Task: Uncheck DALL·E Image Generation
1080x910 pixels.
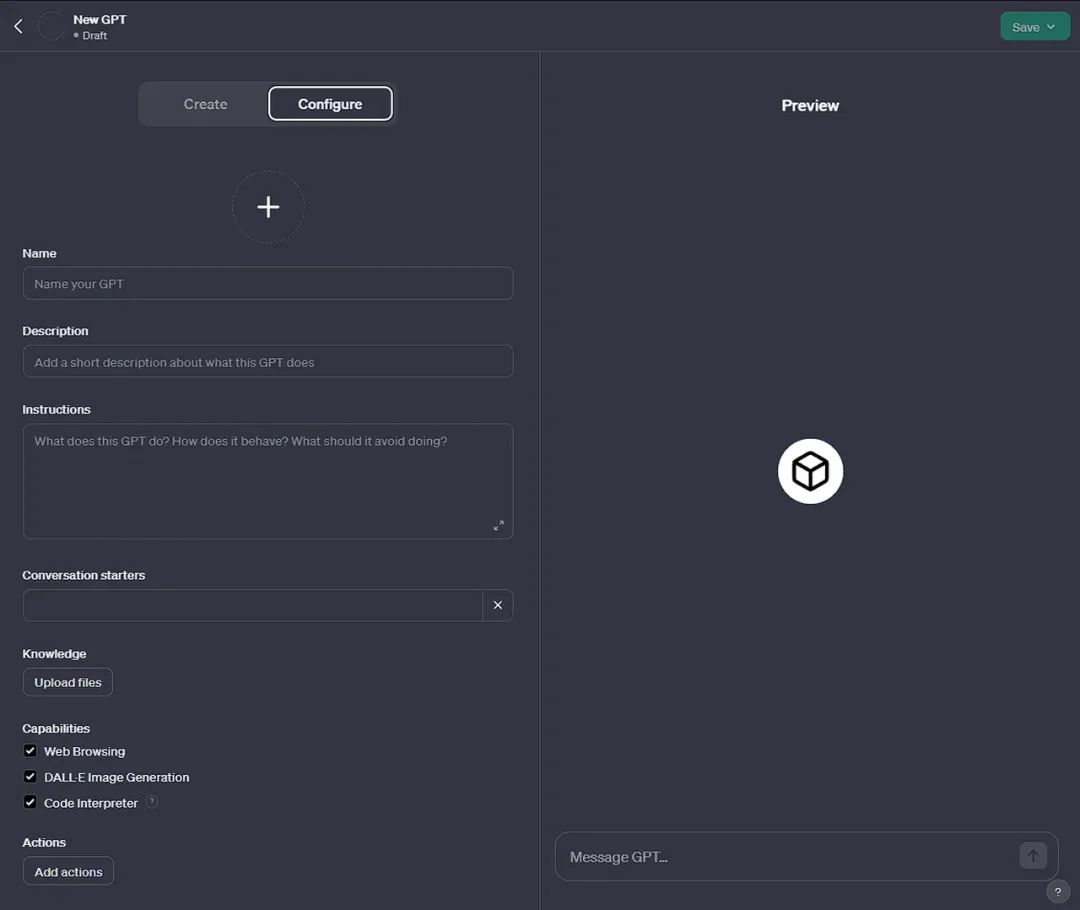Action: click(x=30, y=777)
